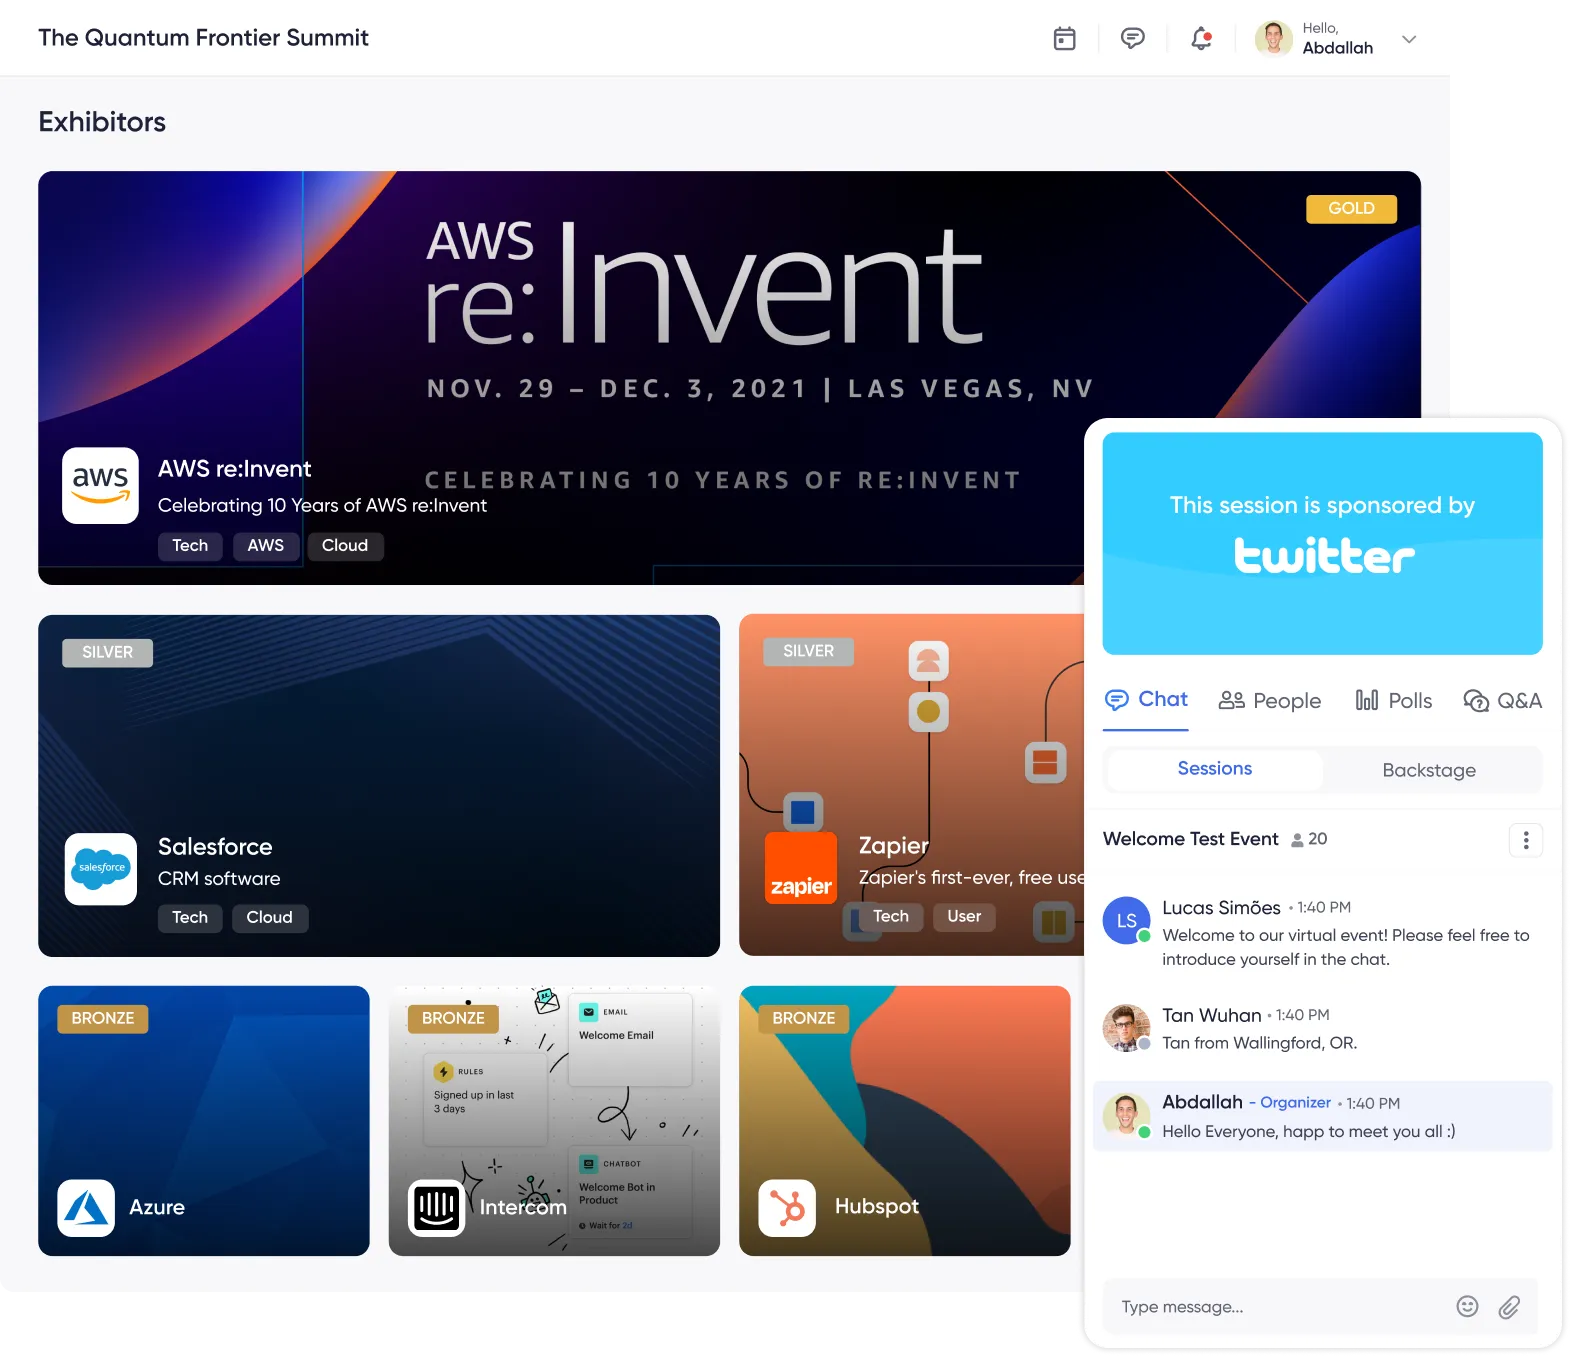
Task: Open the chat bubble icon in header
Action: coord(1132,39)
